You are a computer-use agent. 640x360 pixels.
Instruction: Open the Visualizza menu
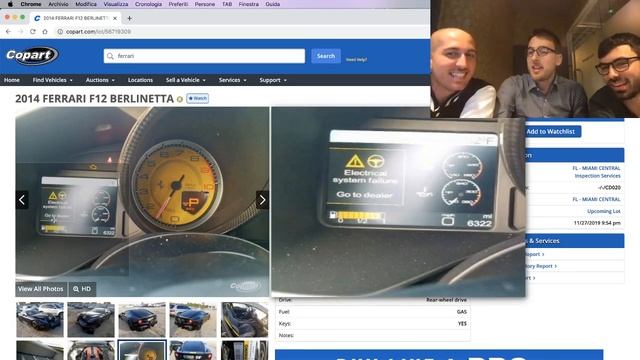pyautogui.click(x=116, y=4)
